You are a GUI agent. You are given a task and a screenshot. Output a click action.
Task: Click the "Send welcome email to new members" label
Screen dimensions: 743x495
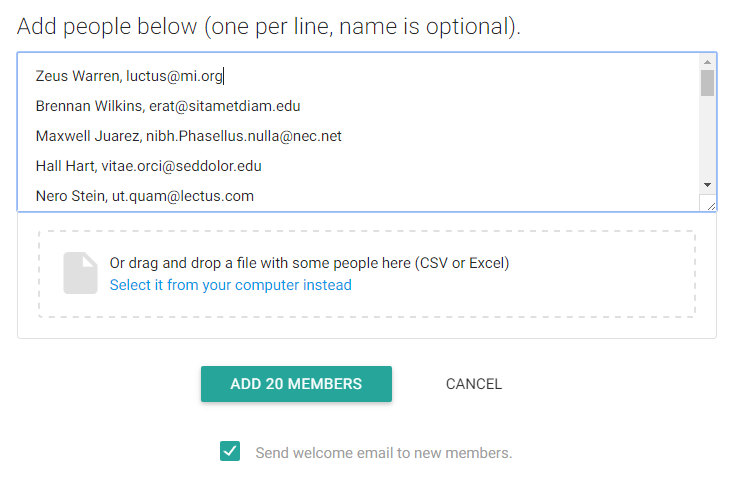pyautogui.click(x=383, y=453)
